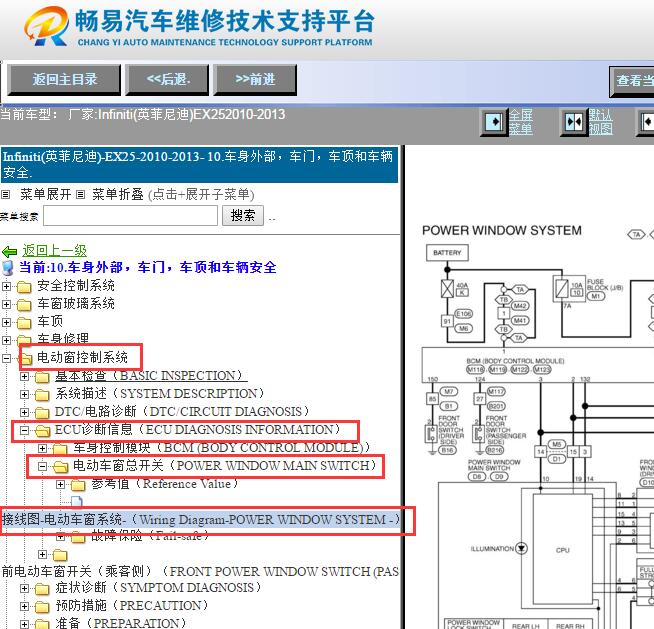Collapse the 电动窗控制系统 tree node
Viewport: 654px width, 629px height.
point(6,358)
